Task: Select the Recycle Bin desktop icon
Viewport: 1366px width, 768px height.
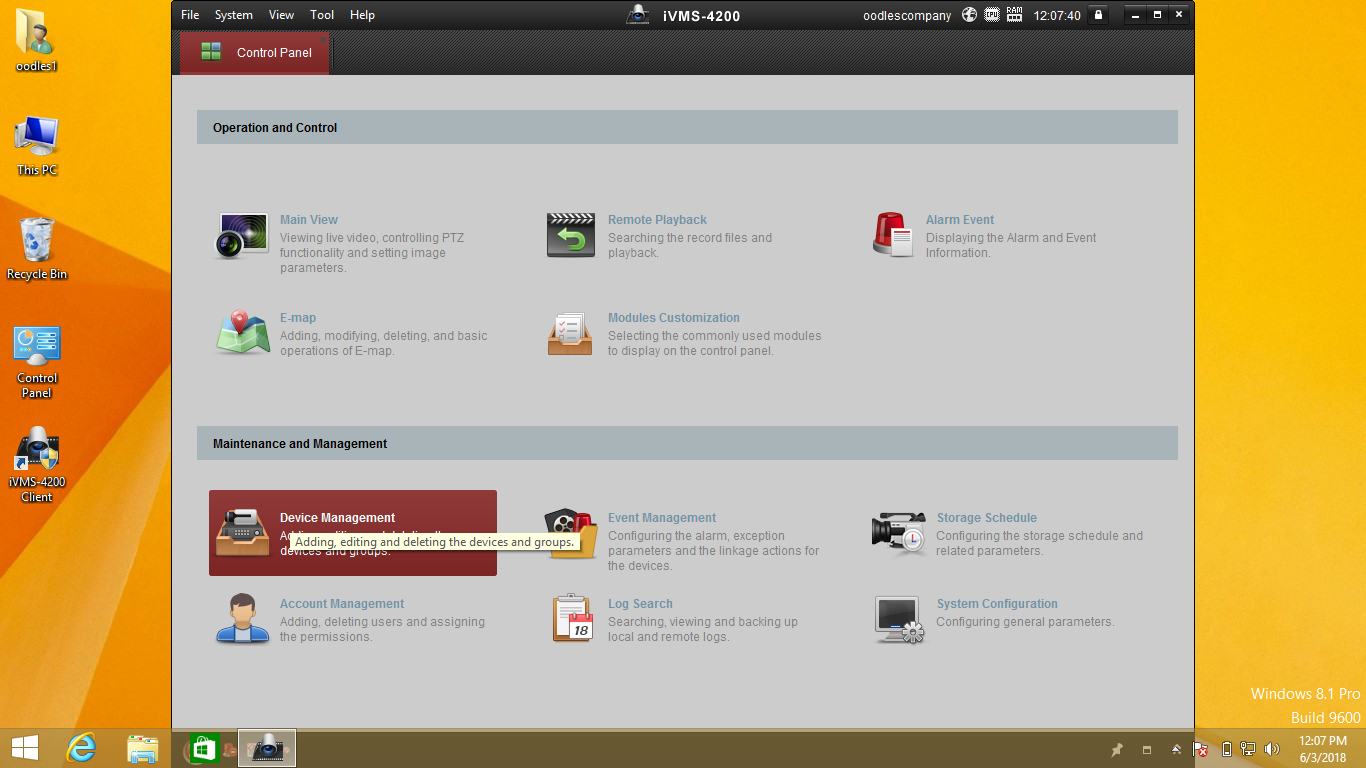Action: coord(37,249)
